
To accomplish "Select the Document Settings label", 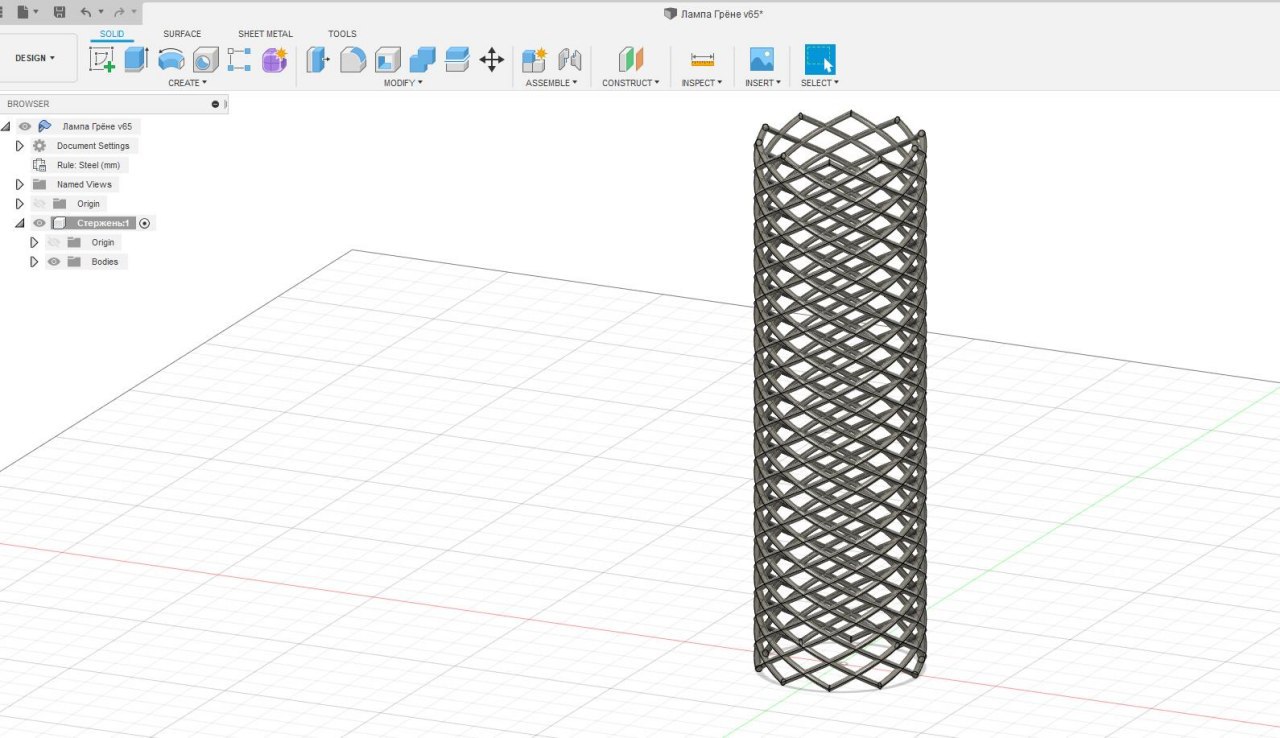I will pyautogui.click(x=93, y=146).
